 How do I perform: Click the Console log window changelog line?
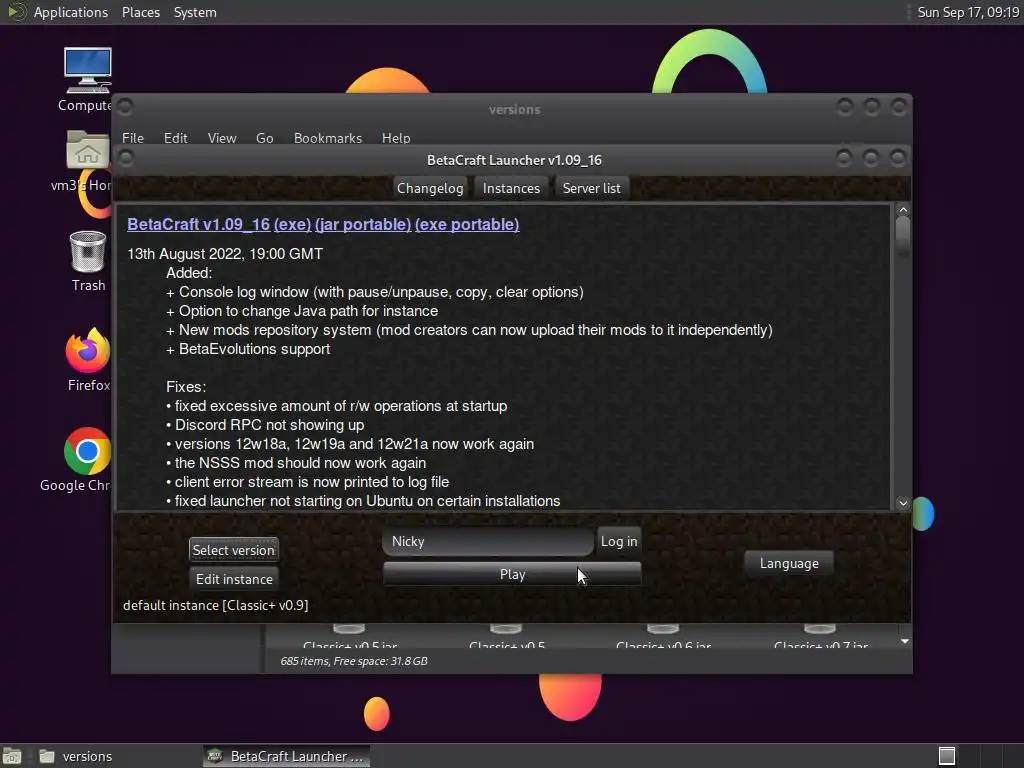pyautogui.click(x=375, y=292)
